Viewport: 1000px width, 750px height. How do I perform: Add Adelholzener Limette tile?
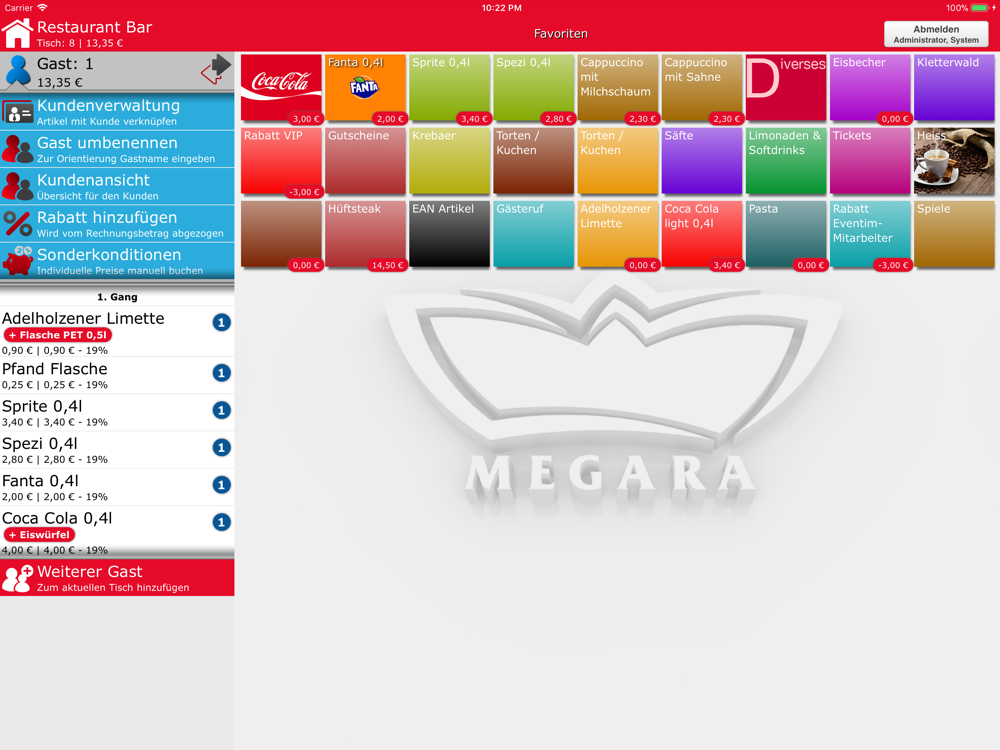pos(618,234)
